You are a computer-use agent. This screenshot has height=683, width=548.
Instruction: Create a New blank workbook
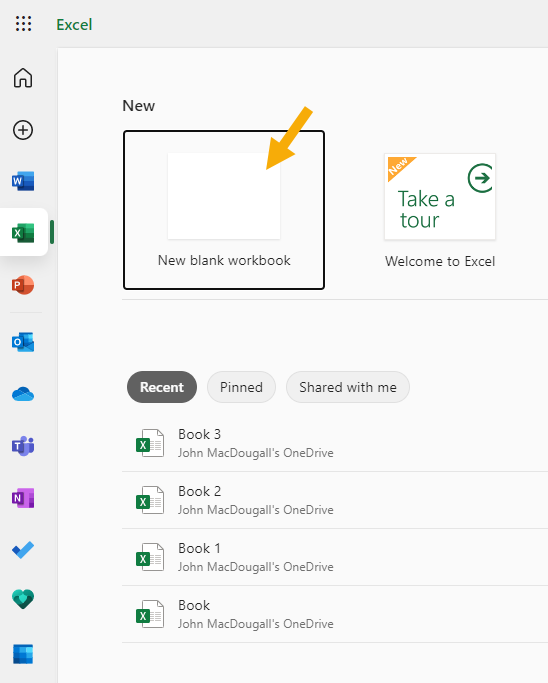(x=224, y=210)
